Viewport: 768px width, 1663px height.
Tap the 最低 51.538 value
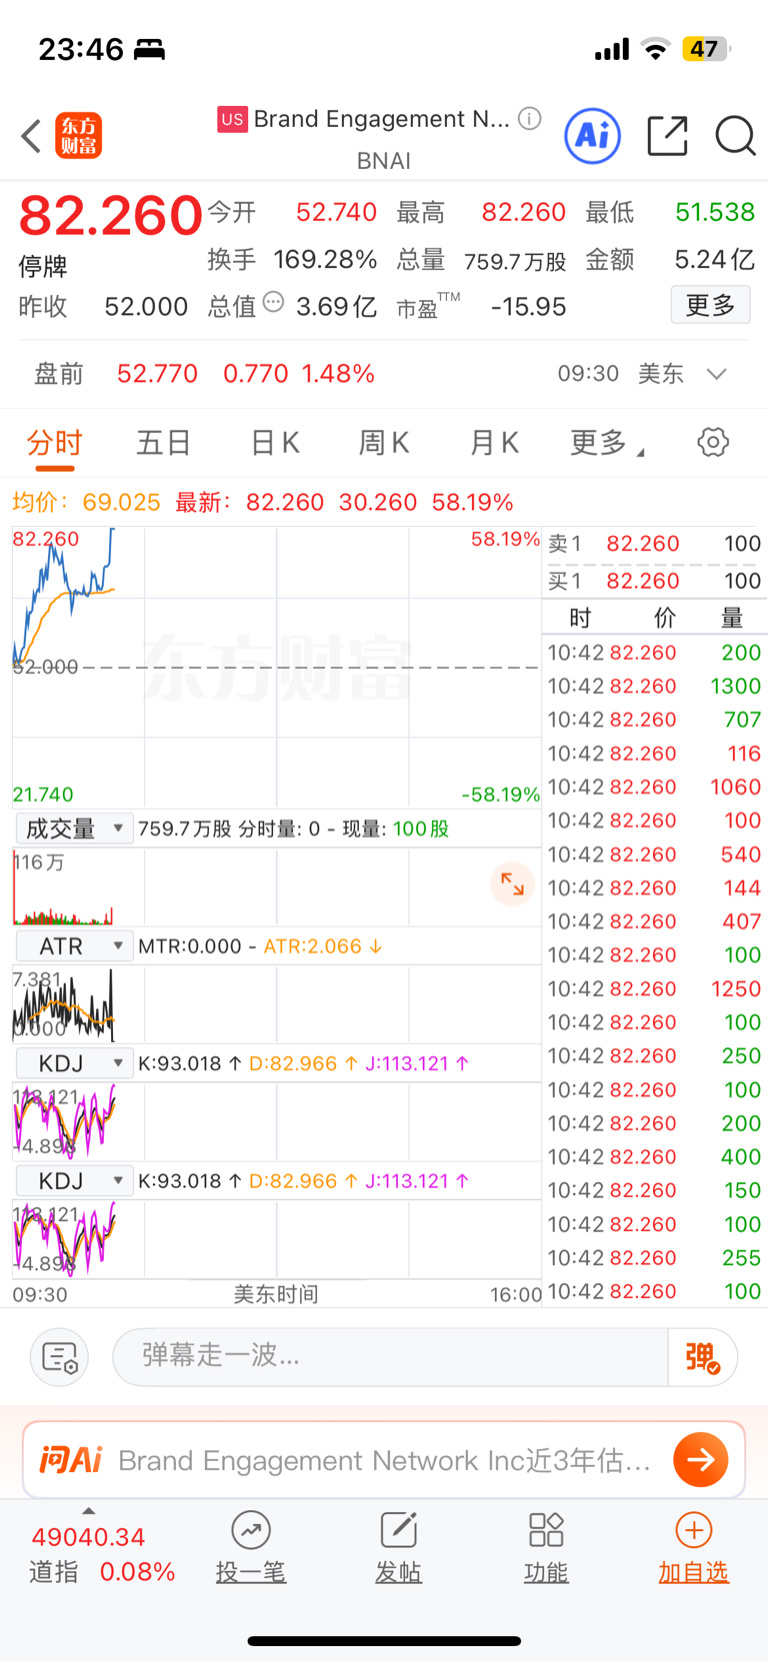point(715,212)
